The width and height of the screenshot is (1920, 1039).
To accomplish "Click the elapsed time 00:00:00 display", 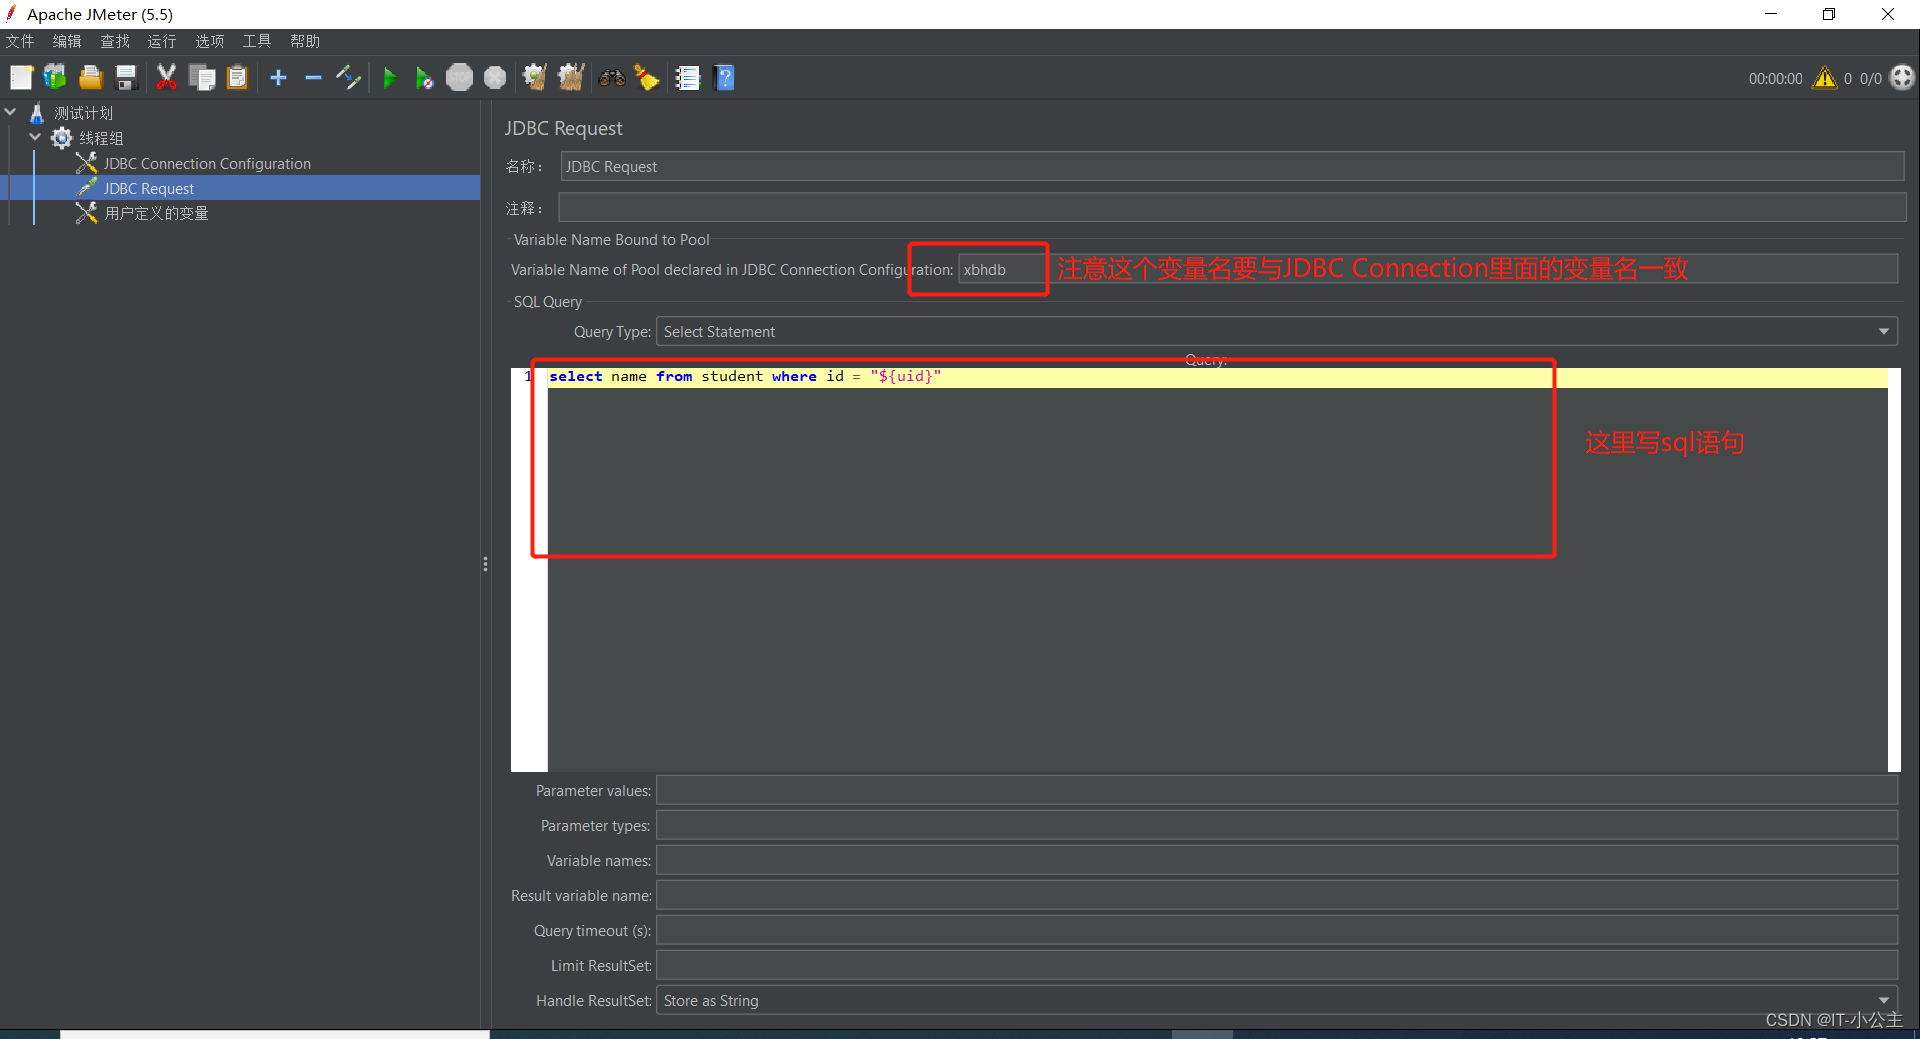I will pos(1775,79).
